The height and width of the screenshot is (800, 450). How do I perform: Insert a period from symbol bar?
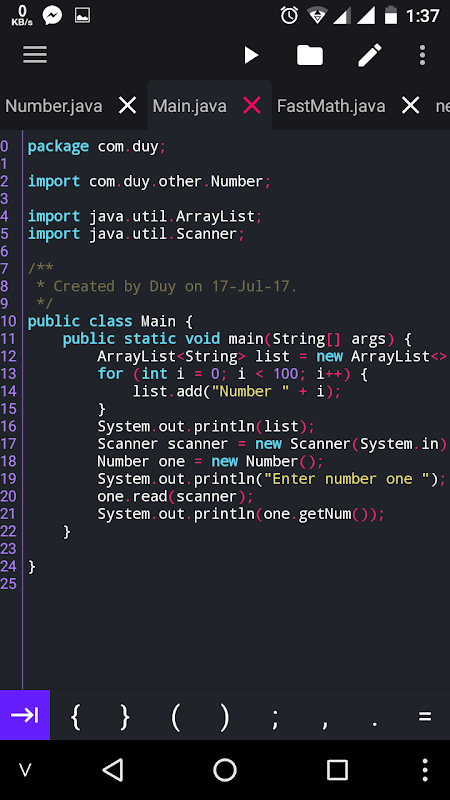375,722
